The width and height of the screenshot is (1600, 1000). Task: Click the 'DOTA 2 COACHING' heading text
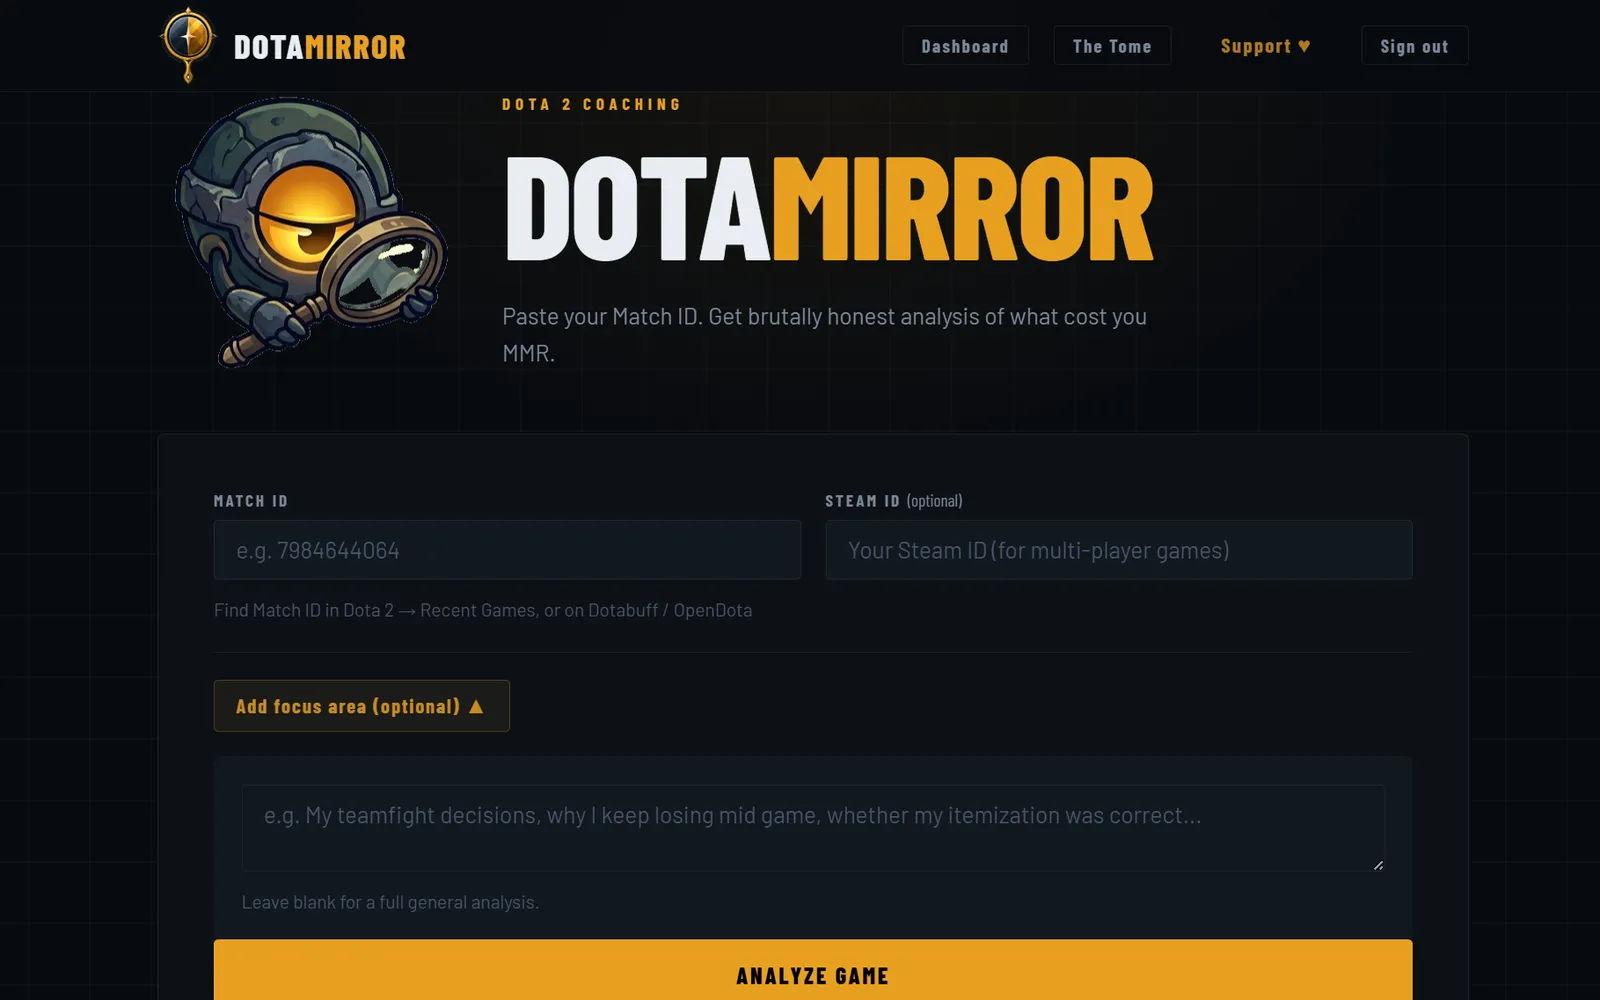click(x=591, y=104)
